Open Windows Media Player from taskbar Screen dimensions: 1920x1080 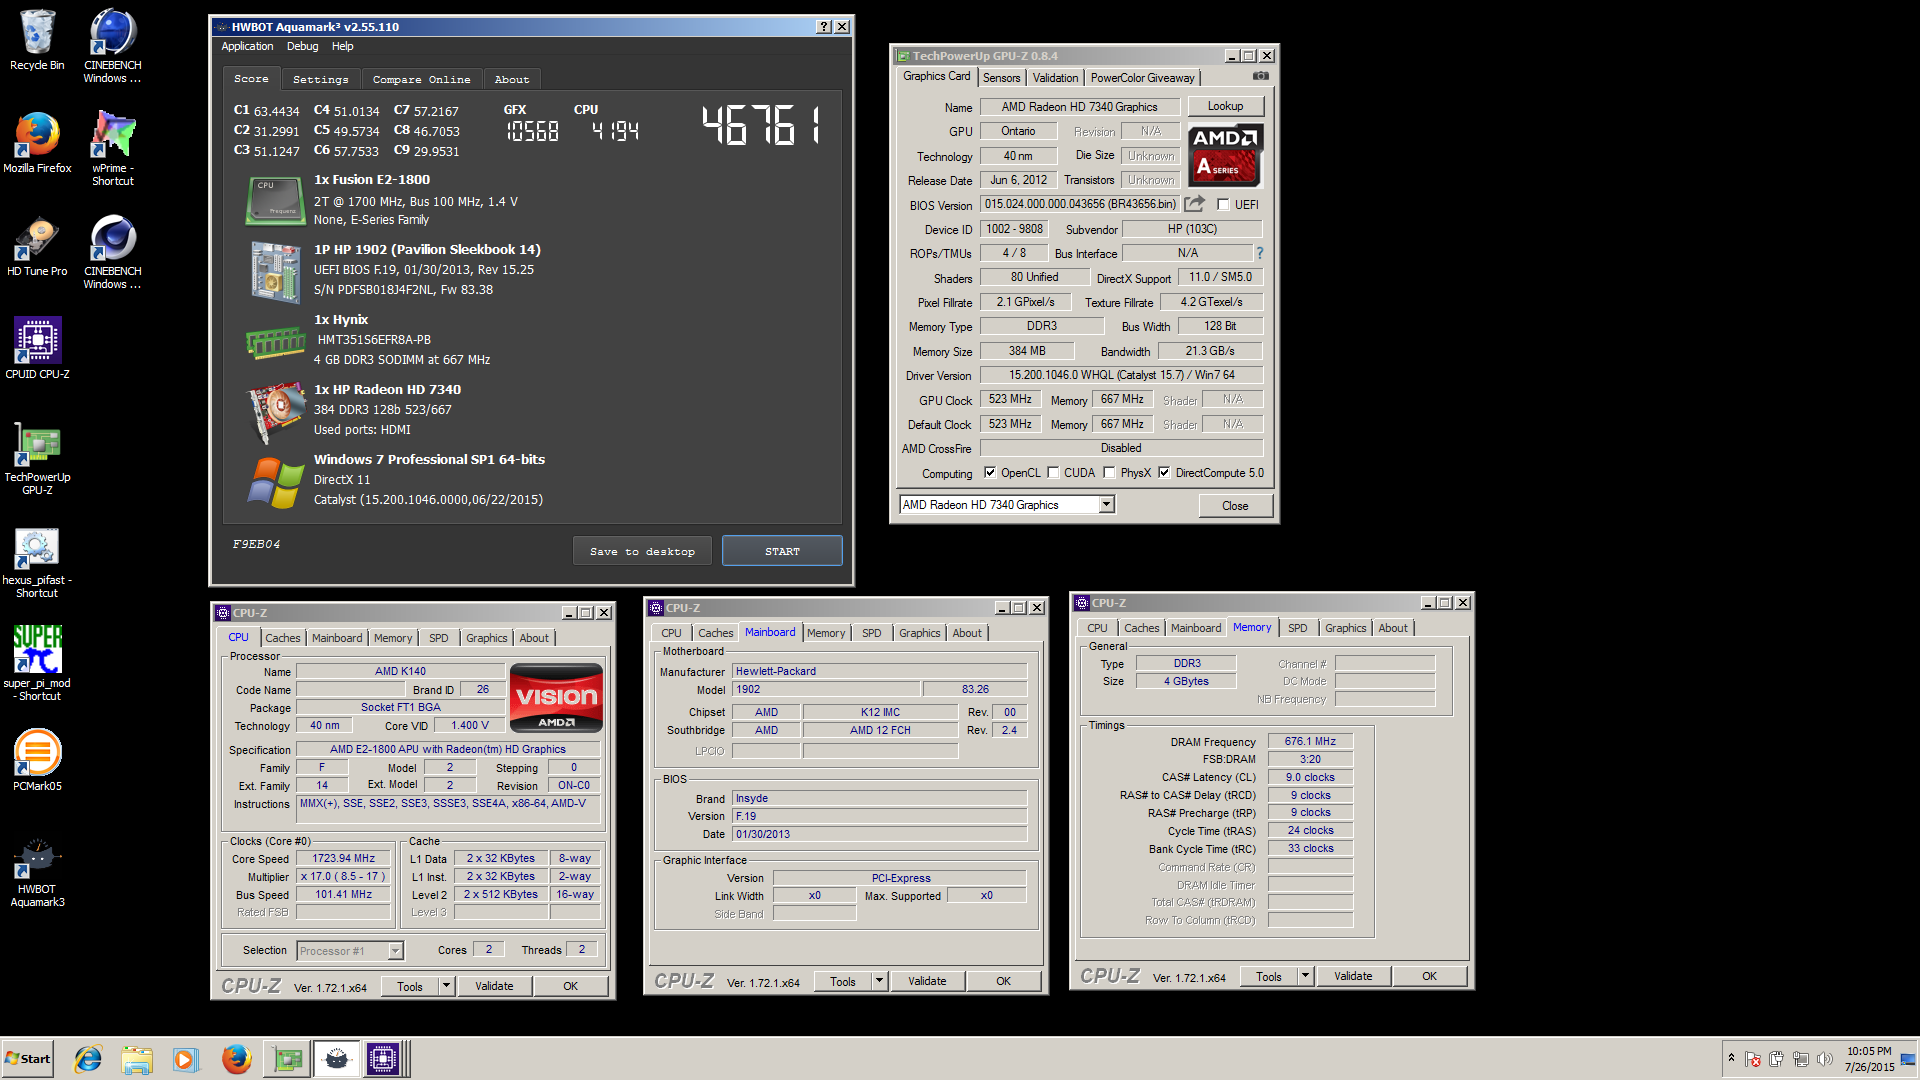point(186,1059)
